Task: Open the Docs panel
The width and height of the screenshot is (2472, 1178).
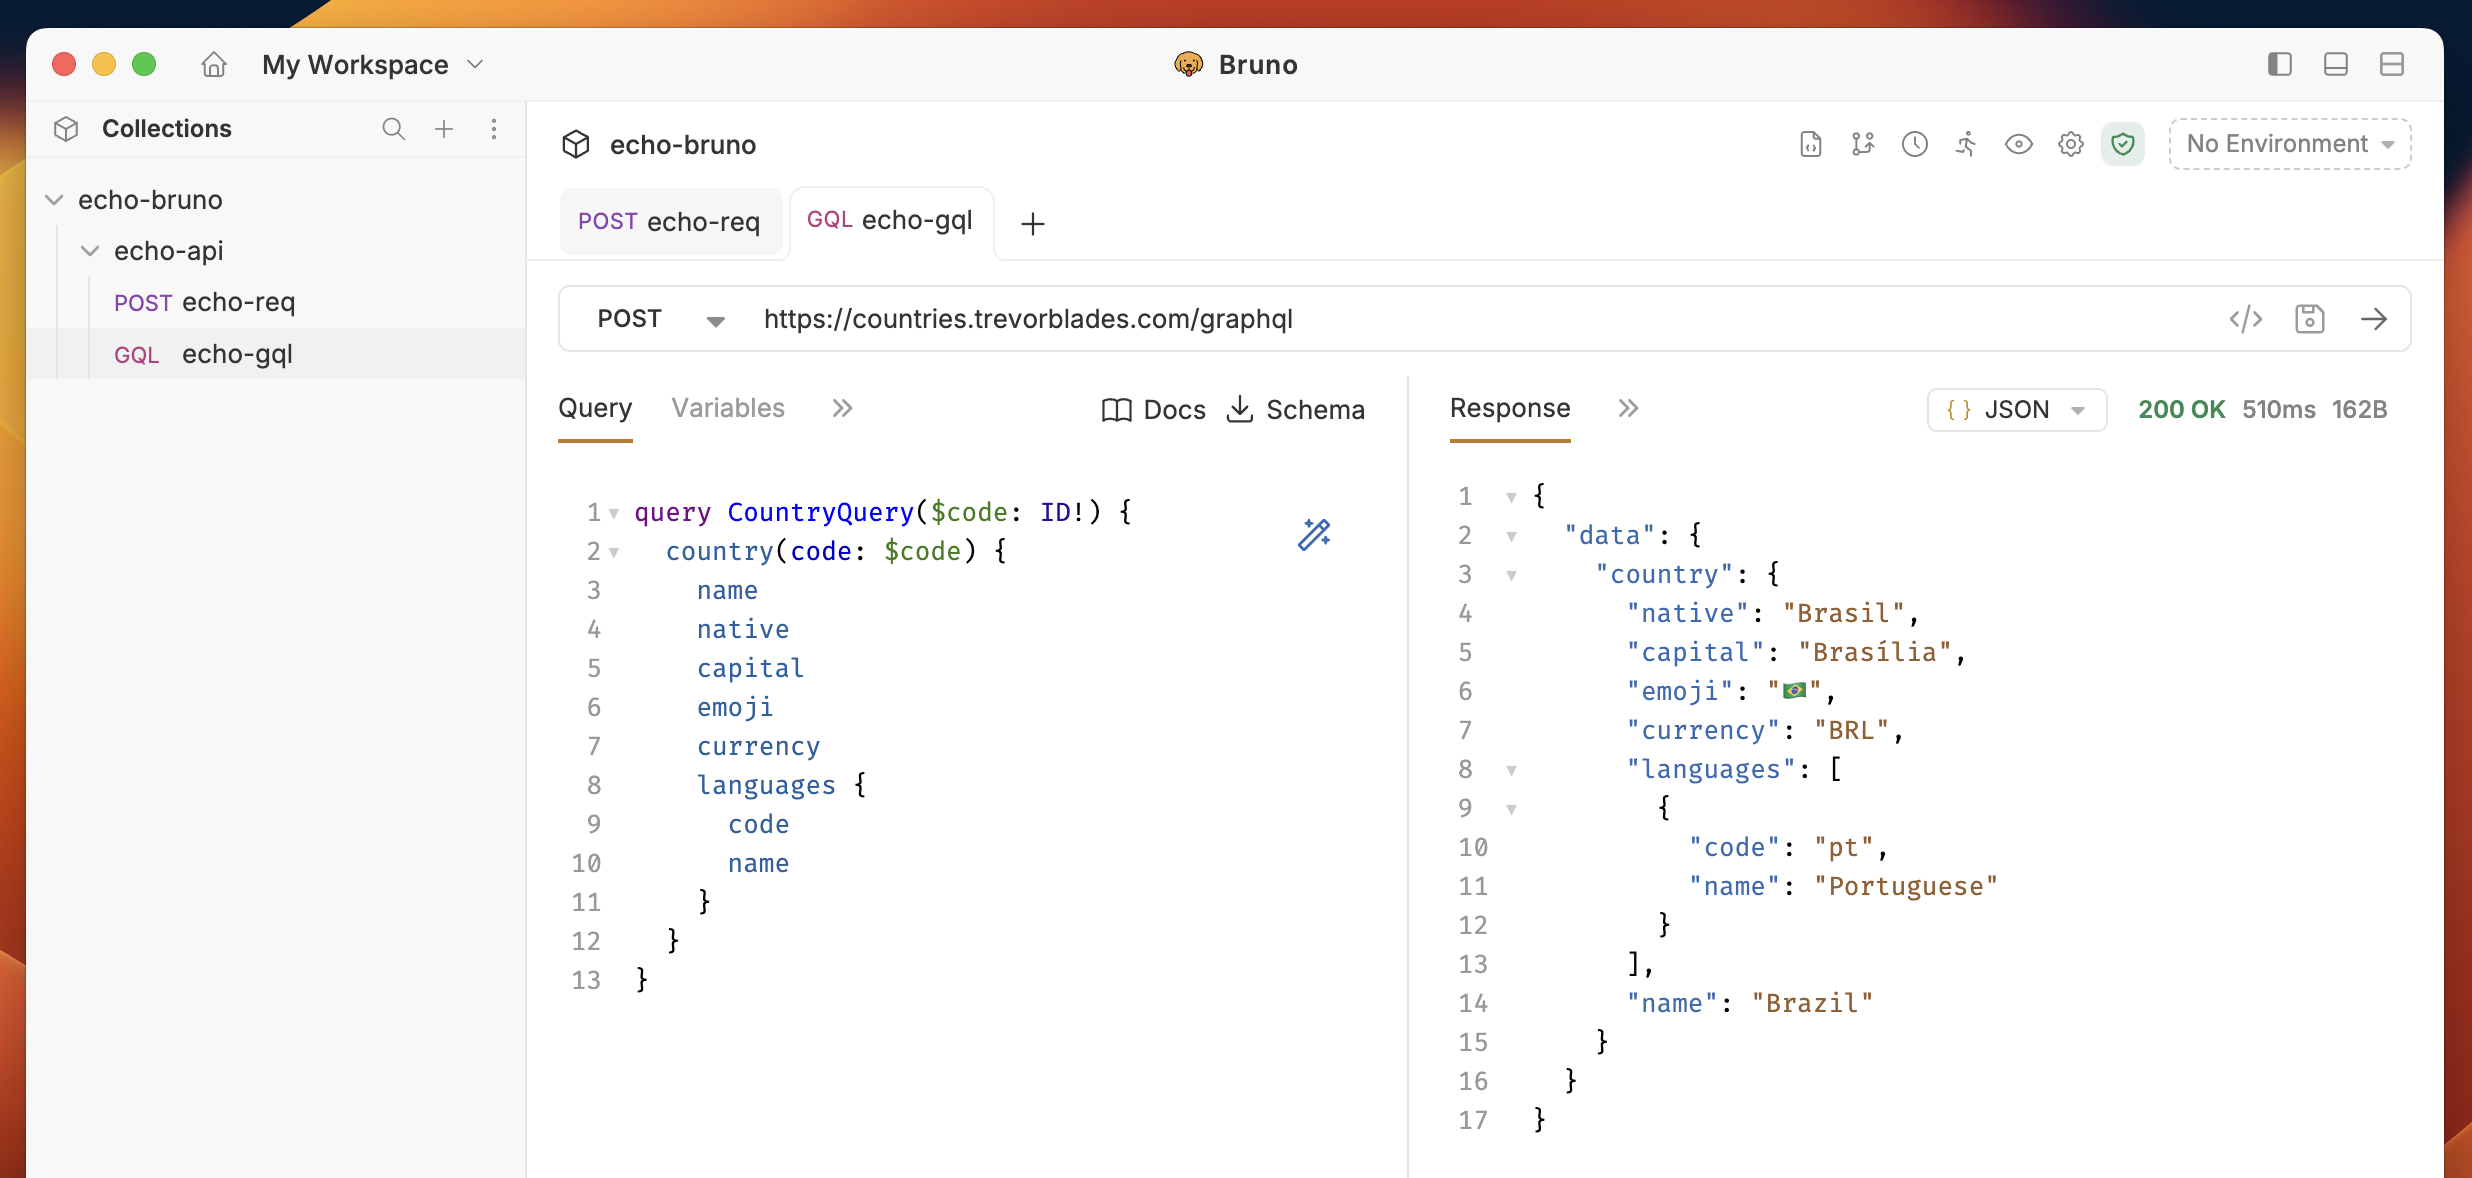Action: pos(1153,409)
